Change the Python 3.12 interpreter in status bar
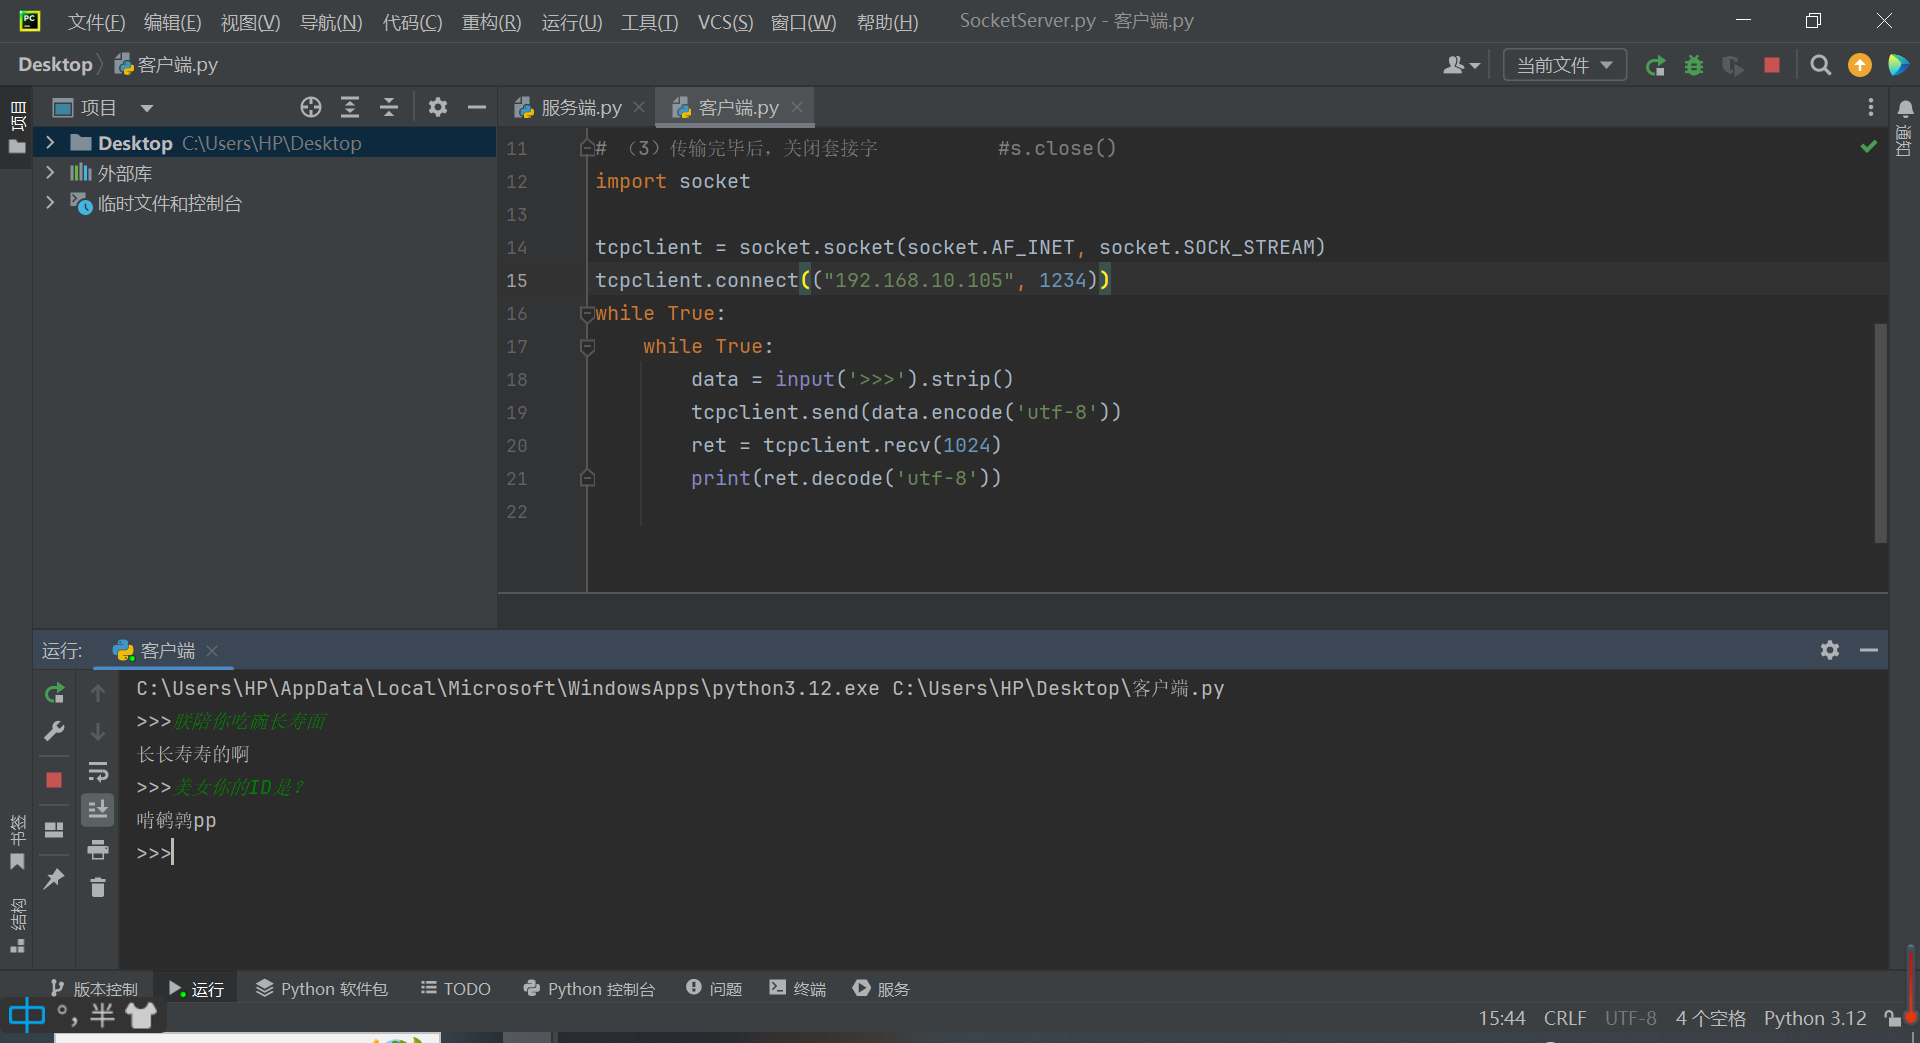The width and height of the screenshot is (1920, 1043). click(x=1815, y=1018)
